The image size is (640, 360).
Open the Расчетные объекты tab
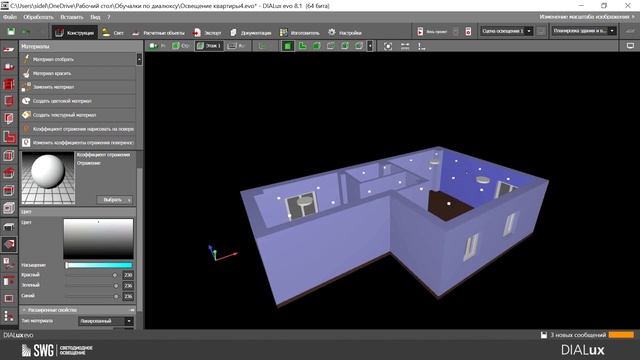158,33
